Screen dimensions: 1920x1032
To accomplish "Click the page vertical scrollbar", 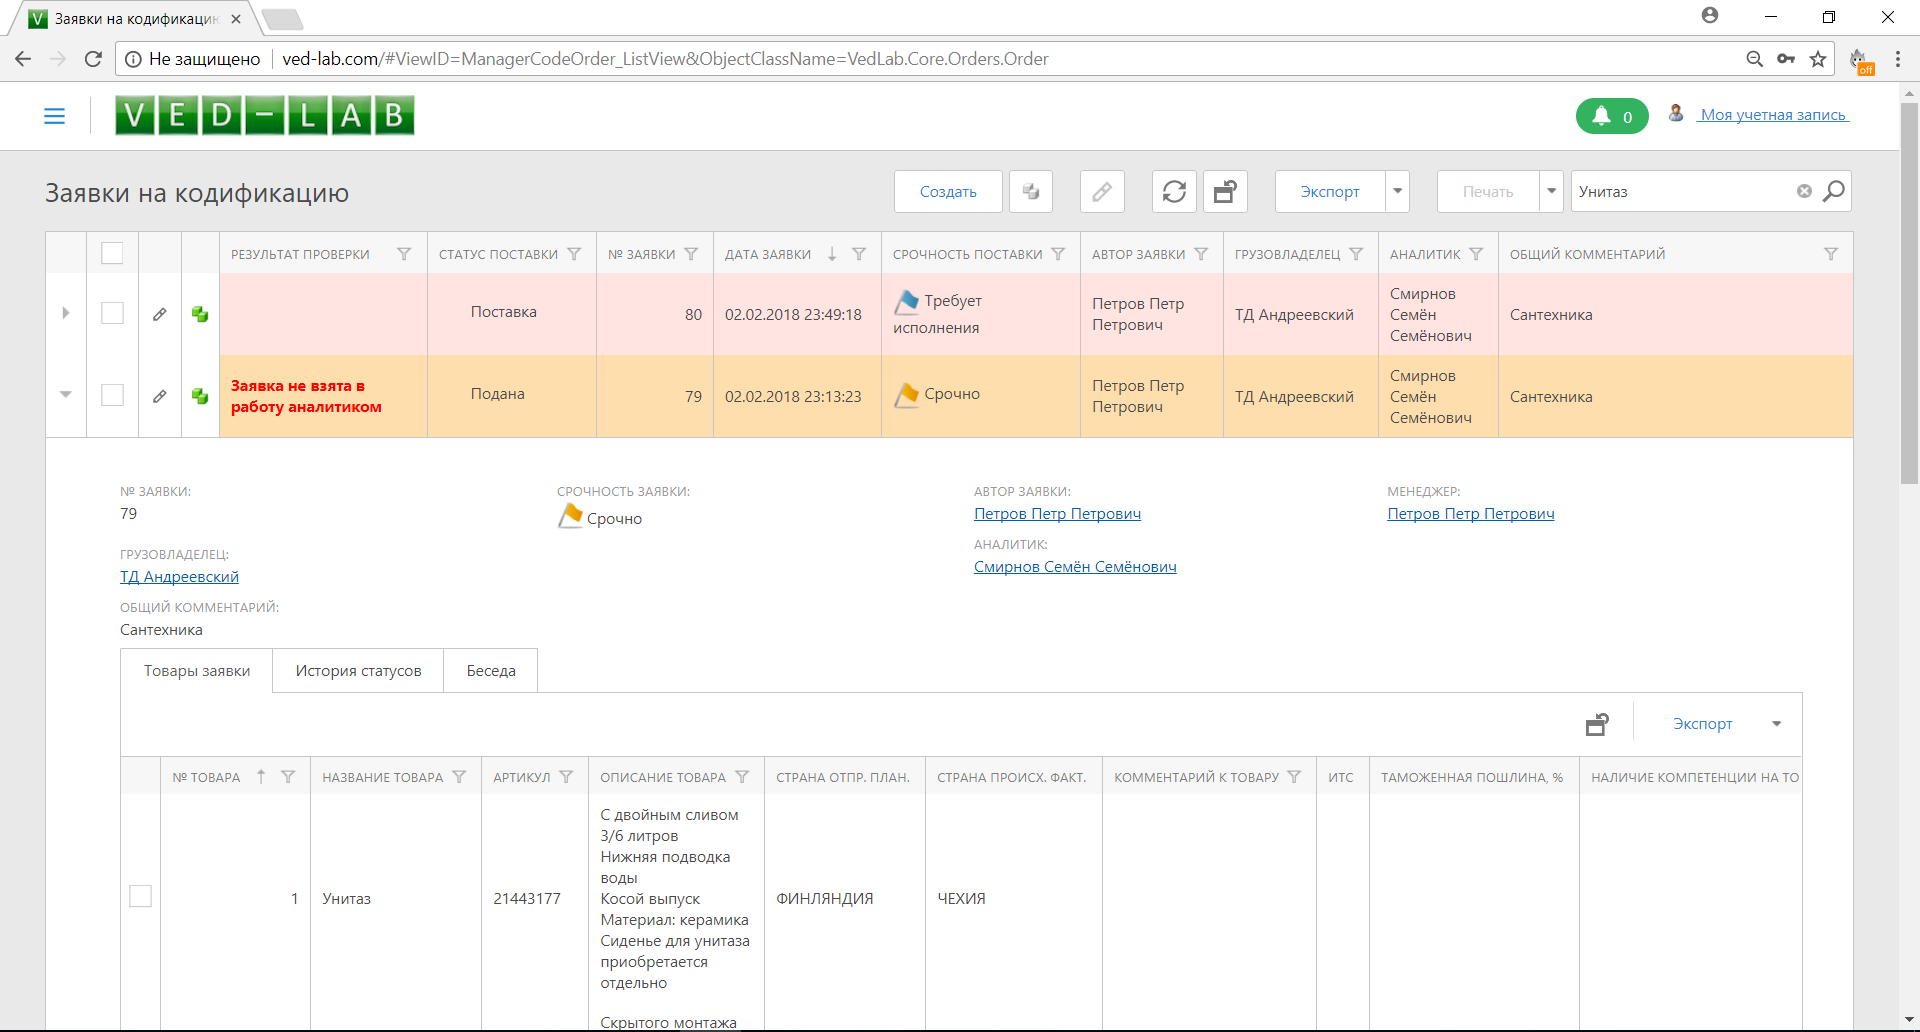I will pyautogui.click(x=1909, y=292).
